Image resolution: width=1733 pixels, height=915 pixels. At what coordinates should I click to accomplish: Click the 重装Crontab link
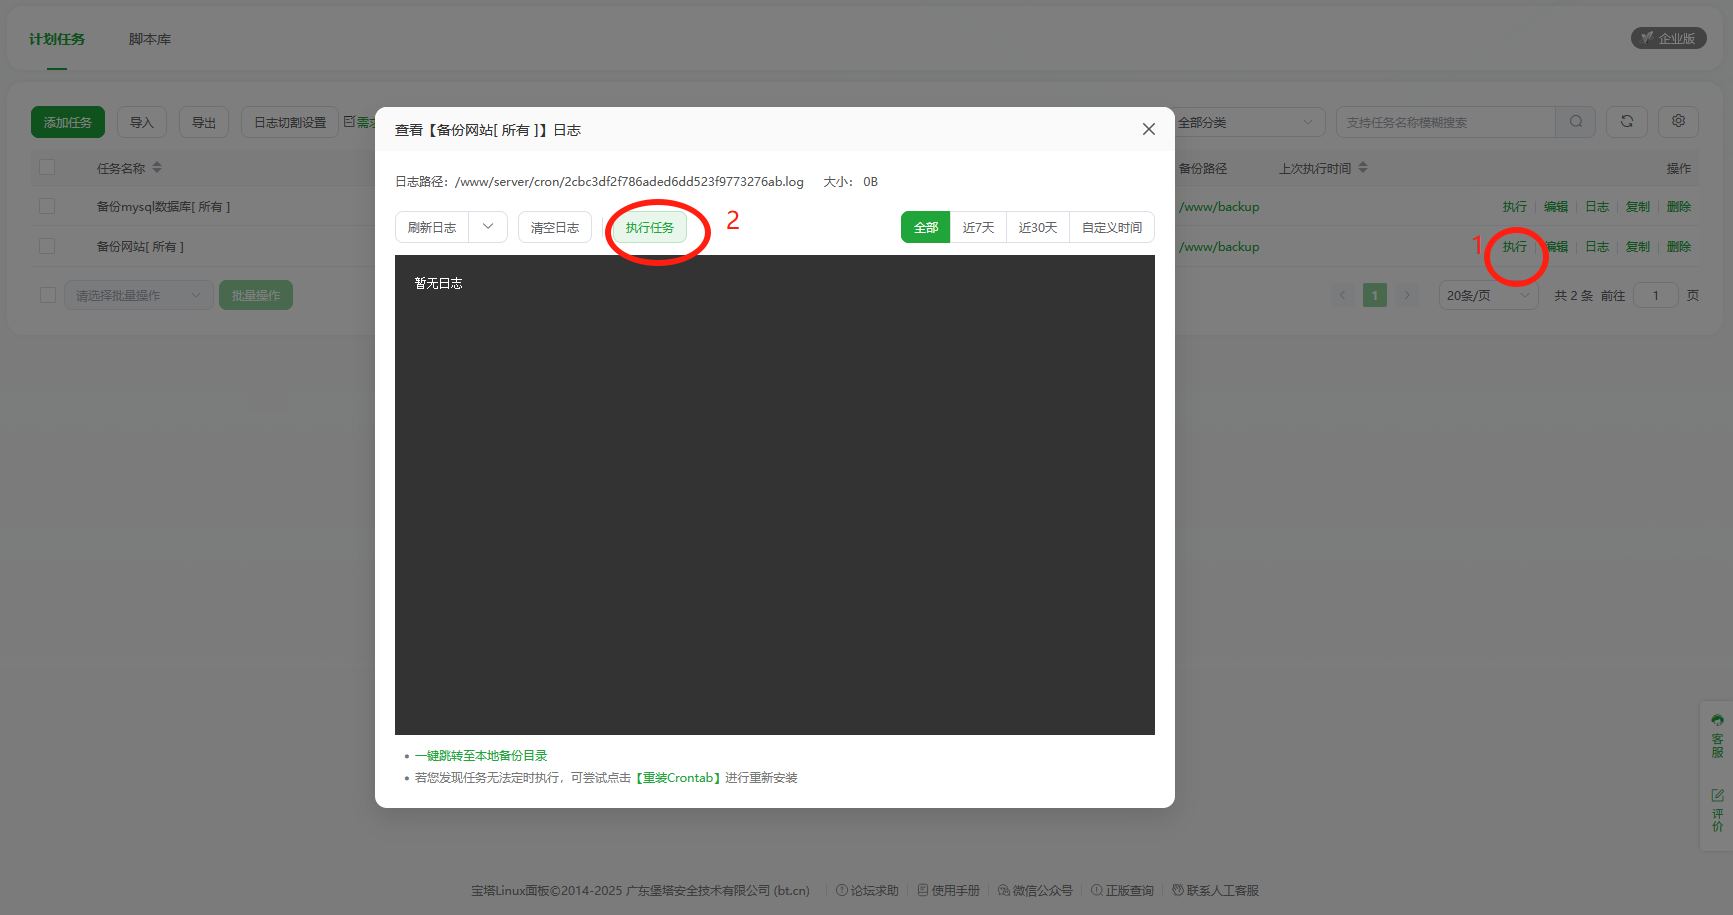(678, 778)
